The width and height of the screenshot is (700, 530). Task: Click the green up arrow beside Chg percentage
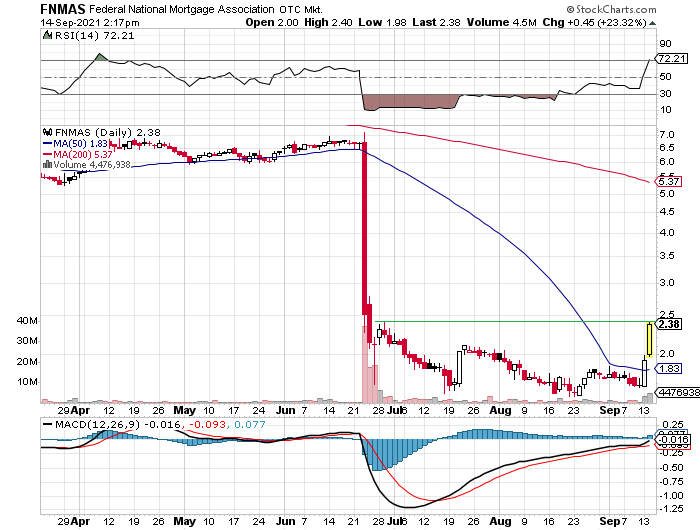[653, 23]
